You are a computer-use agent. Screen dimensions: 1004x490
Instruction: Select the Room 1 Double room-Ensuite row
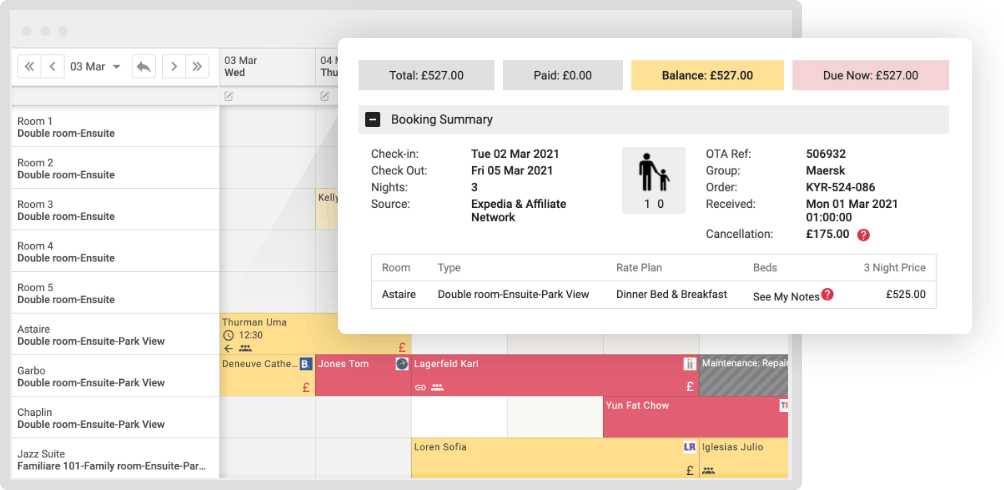[115, 127]
